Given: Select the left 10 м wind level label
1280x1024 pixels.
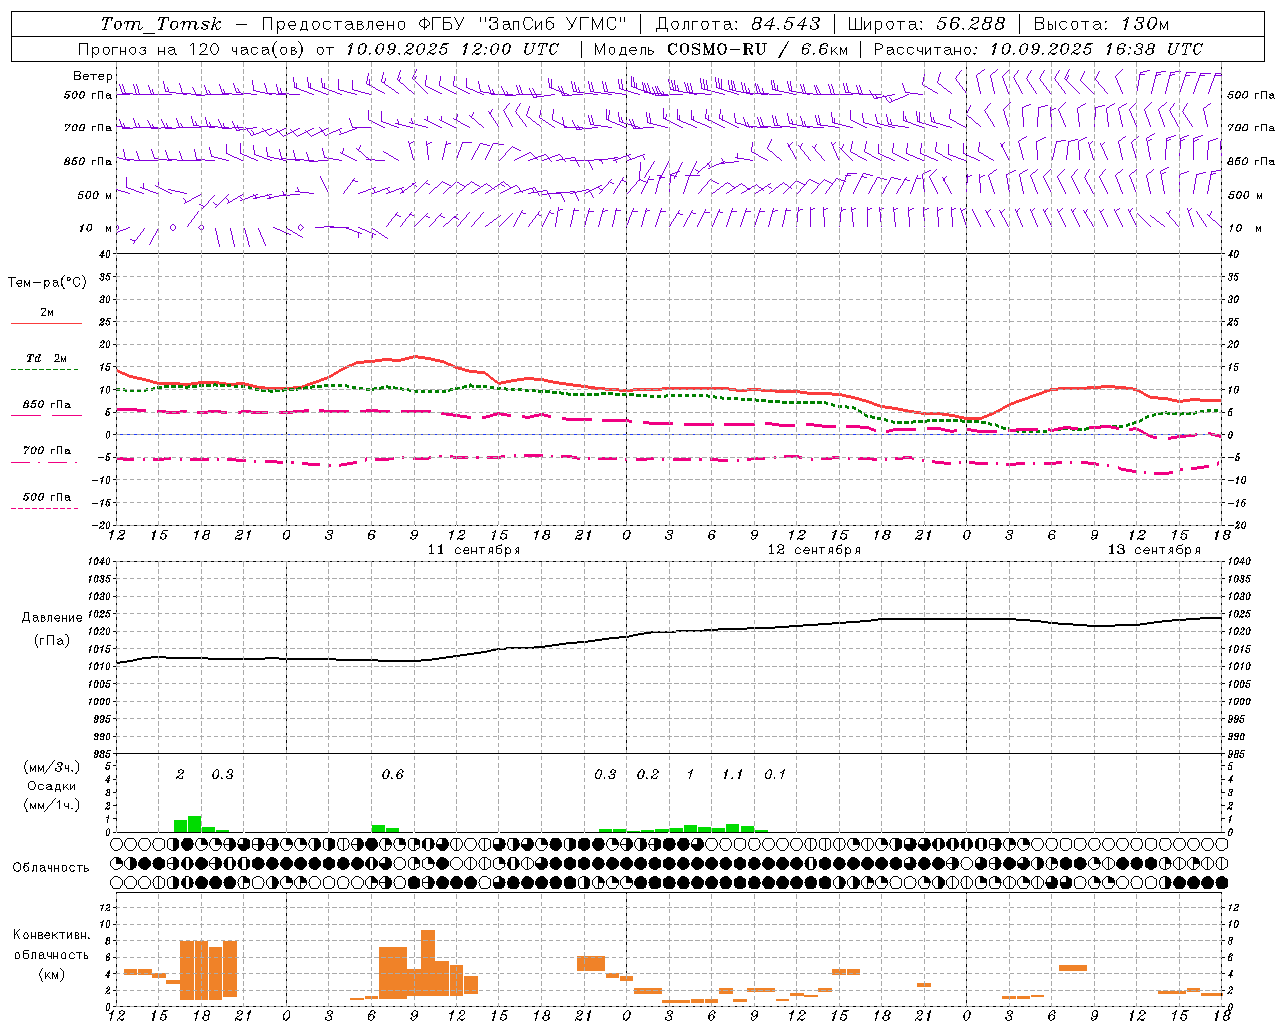Looking at the screenshot, I should tap(95, 228).
